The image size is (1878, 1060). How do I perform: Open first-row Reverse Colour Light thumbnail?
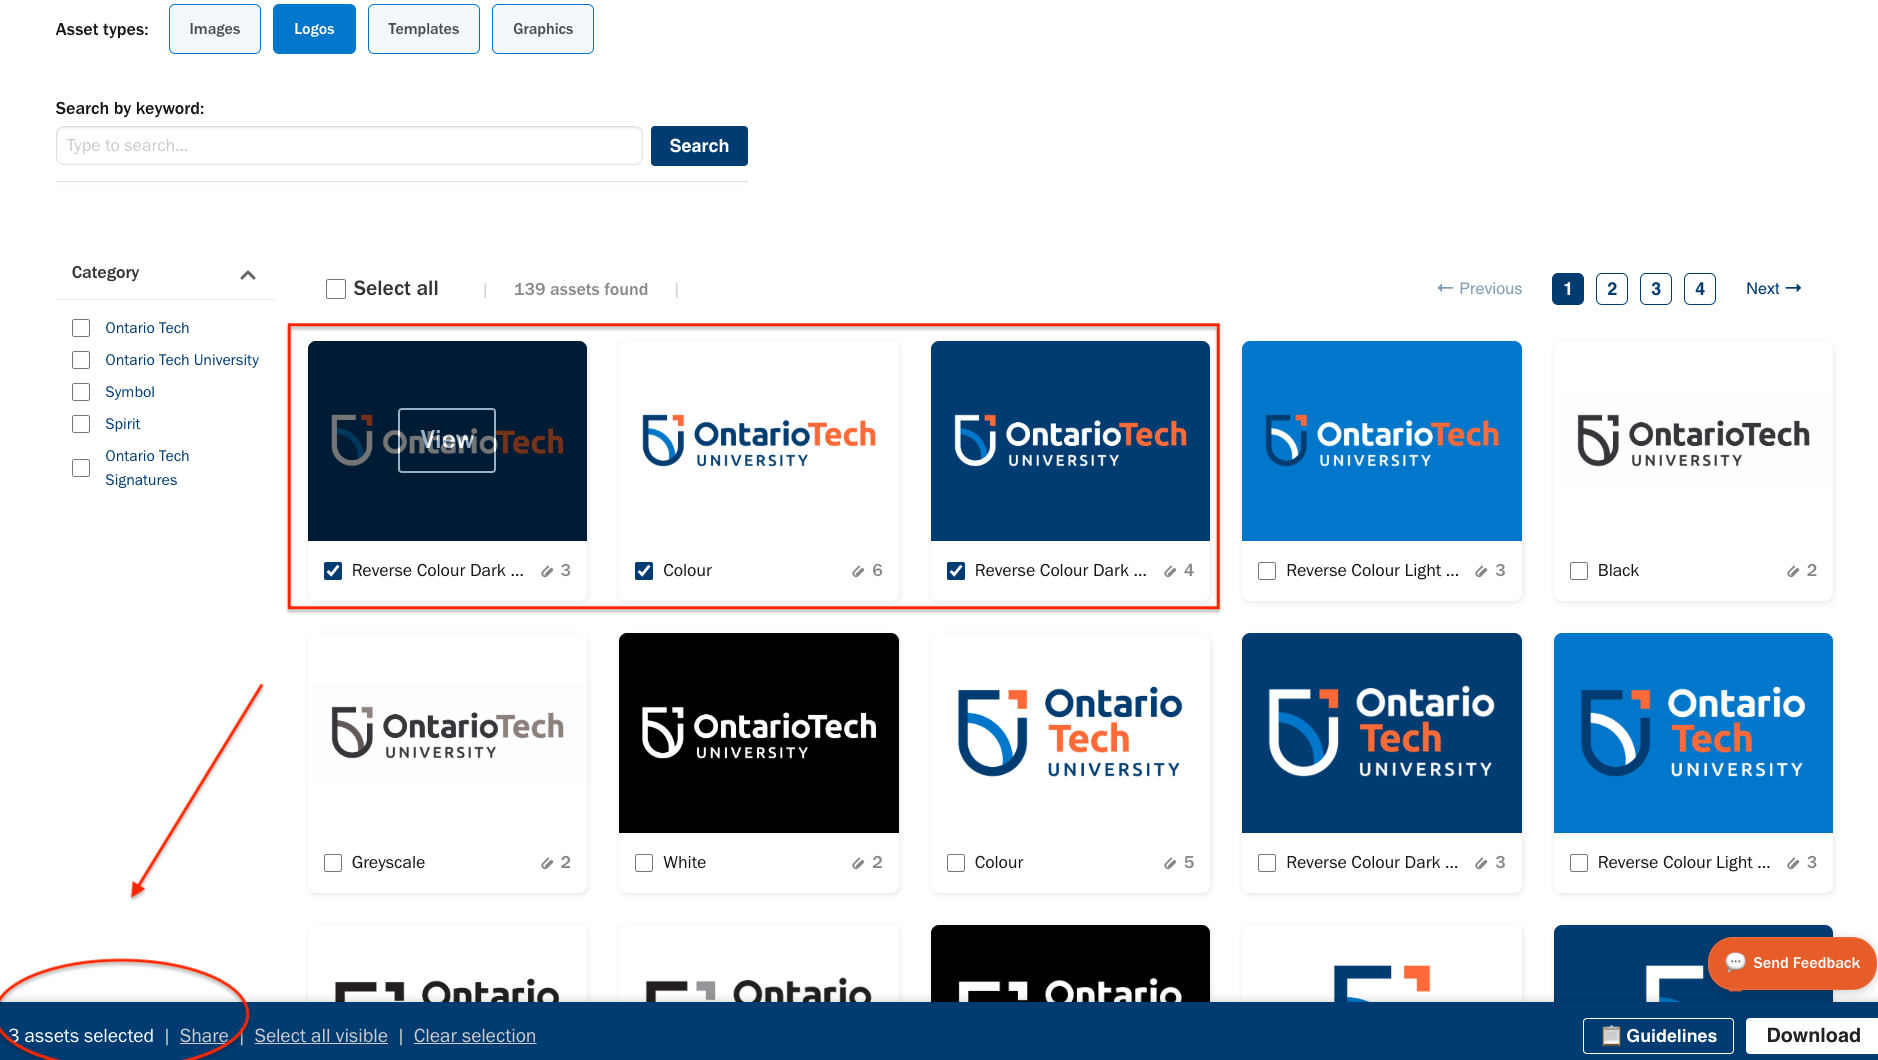[x=1382, y=441]
